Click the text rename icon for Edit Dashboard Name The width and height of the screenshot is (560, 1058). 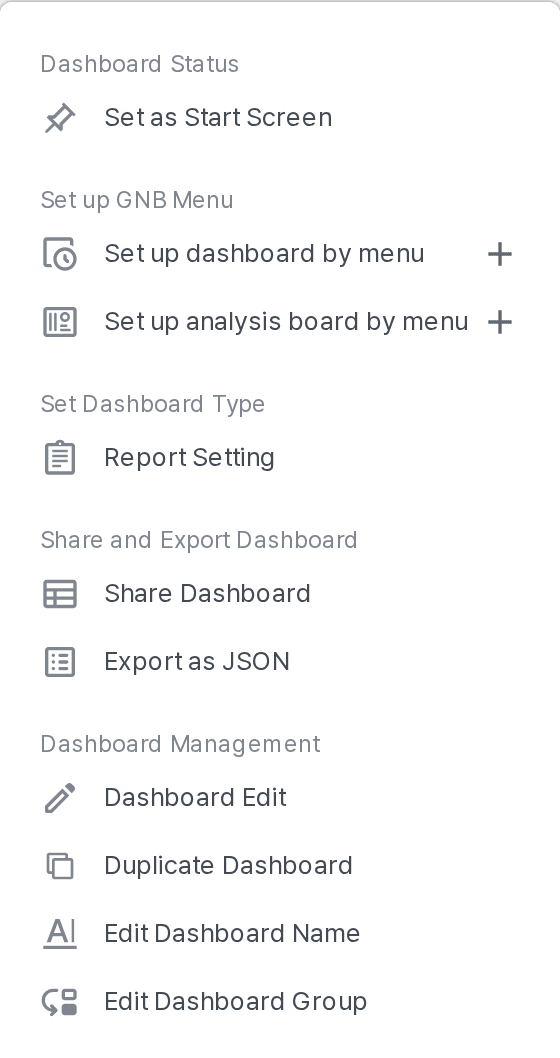60,934
